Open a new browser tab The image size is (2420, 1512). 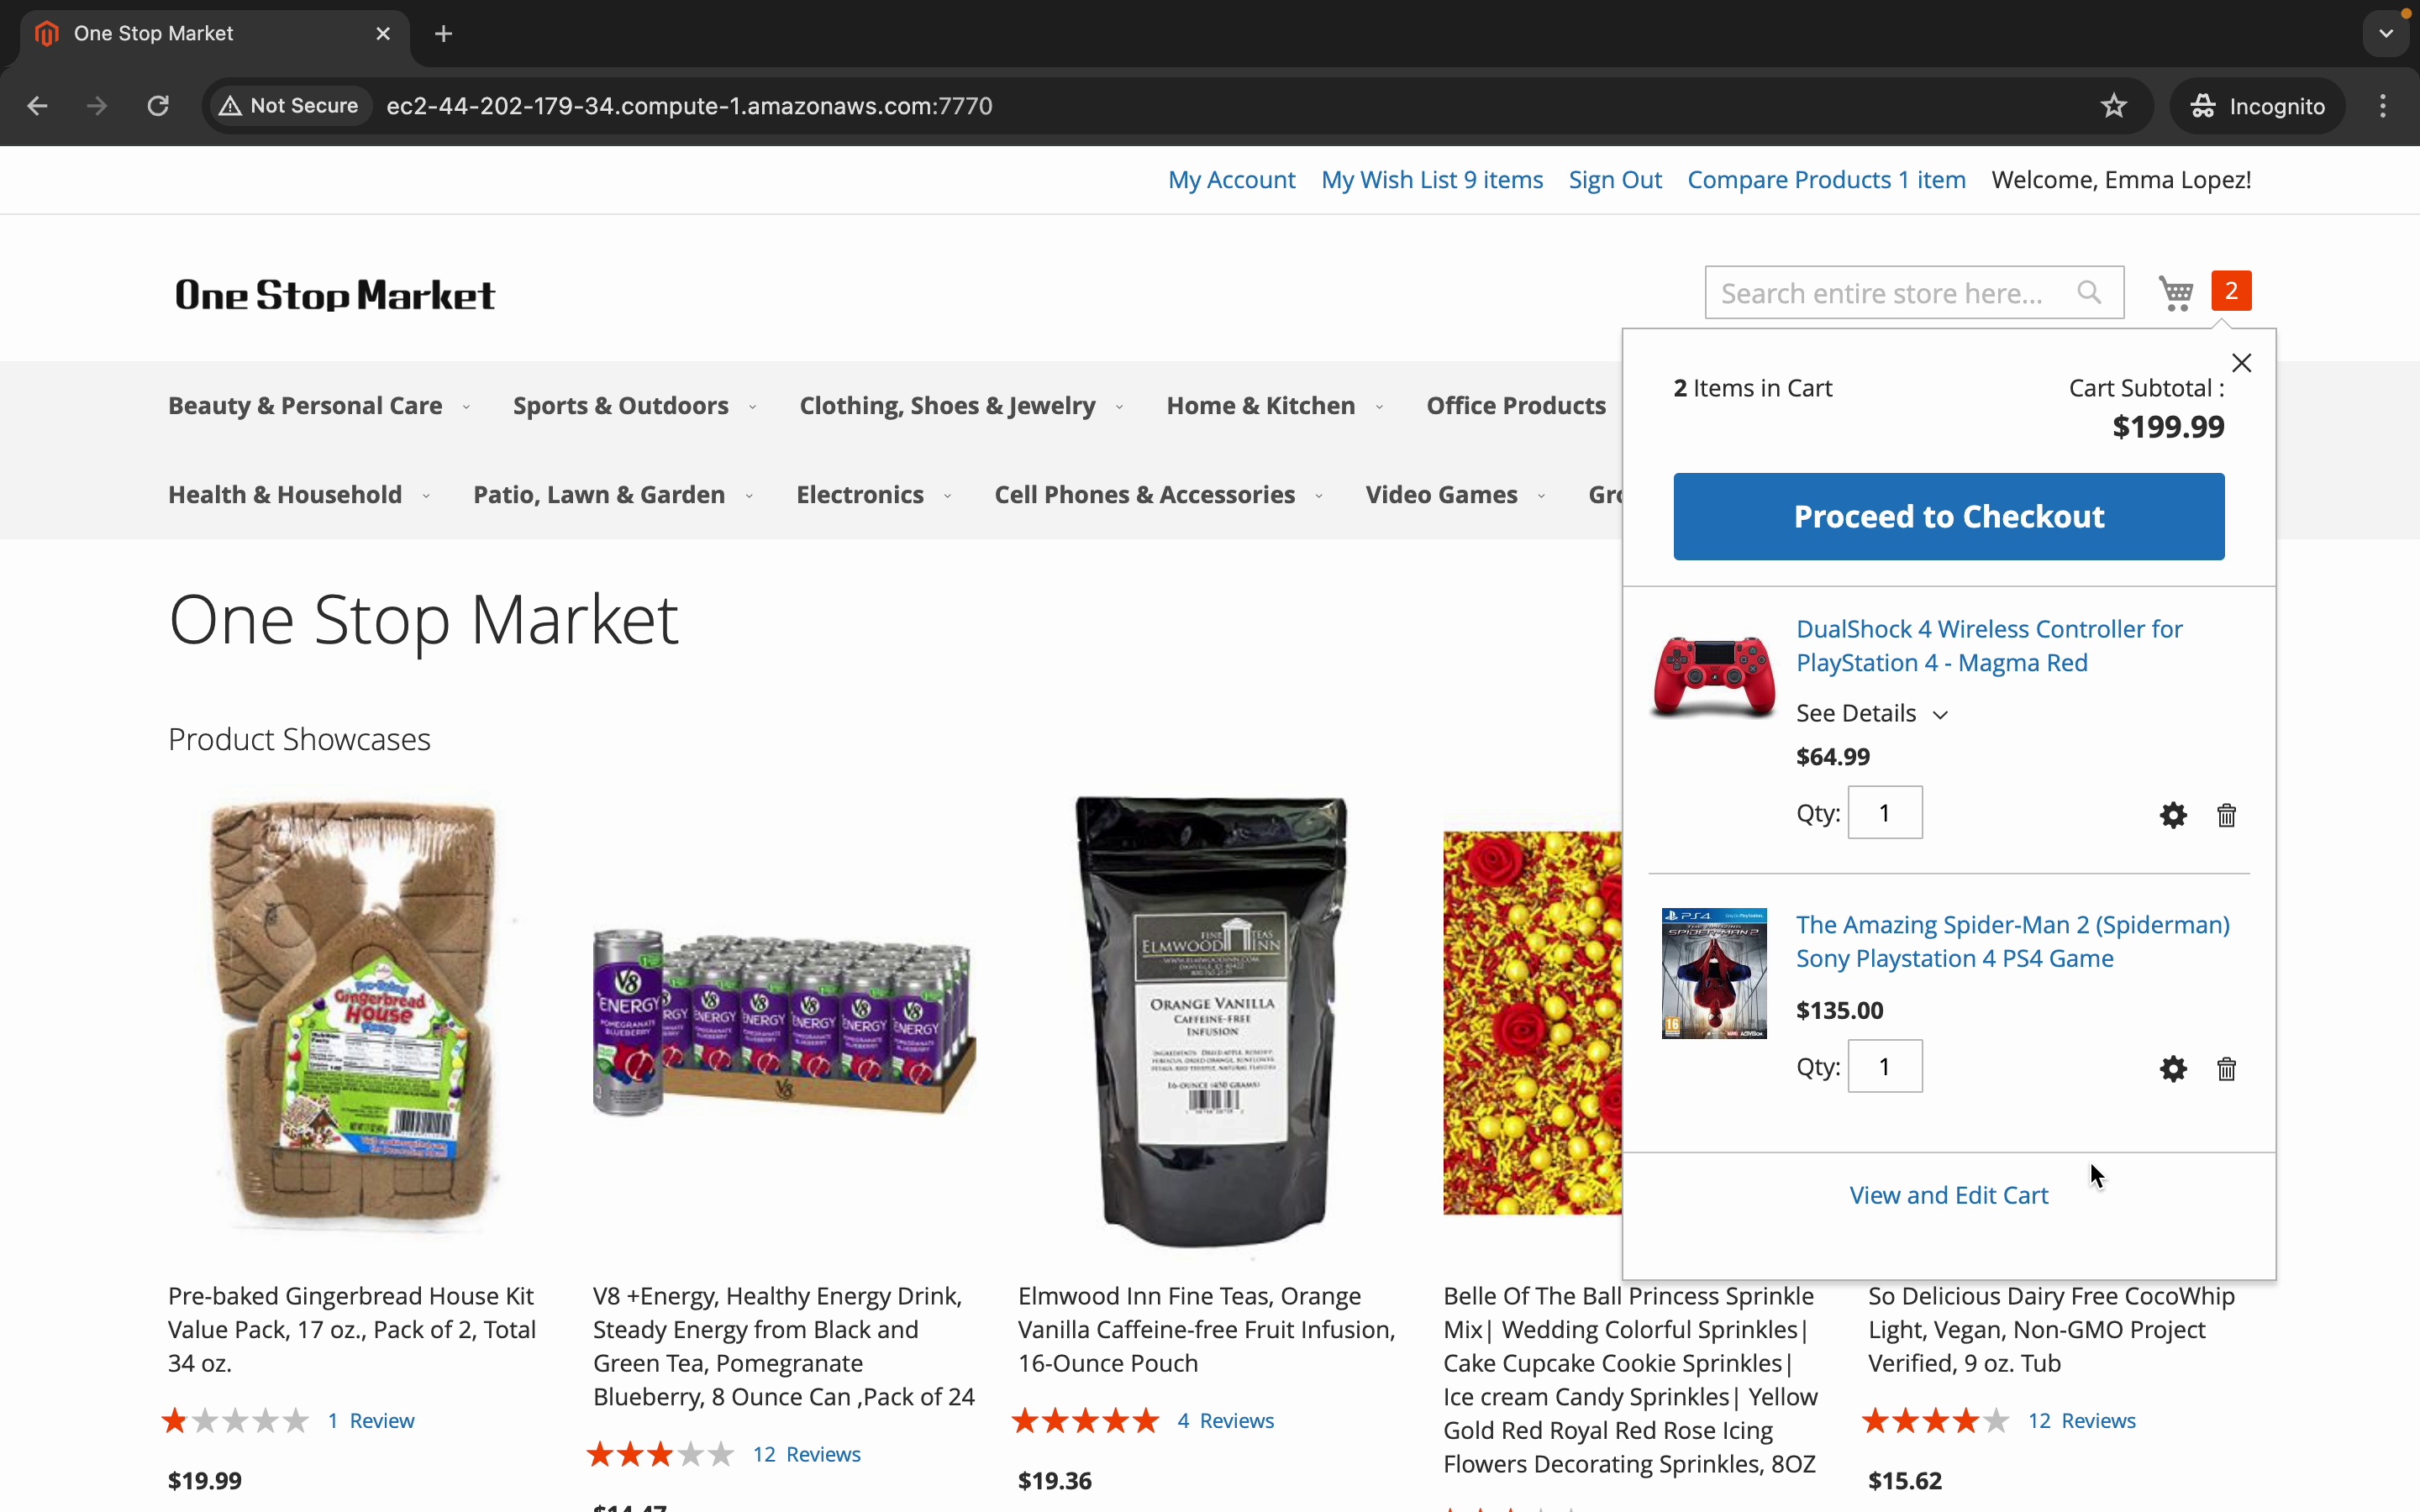tap(444, 34)
